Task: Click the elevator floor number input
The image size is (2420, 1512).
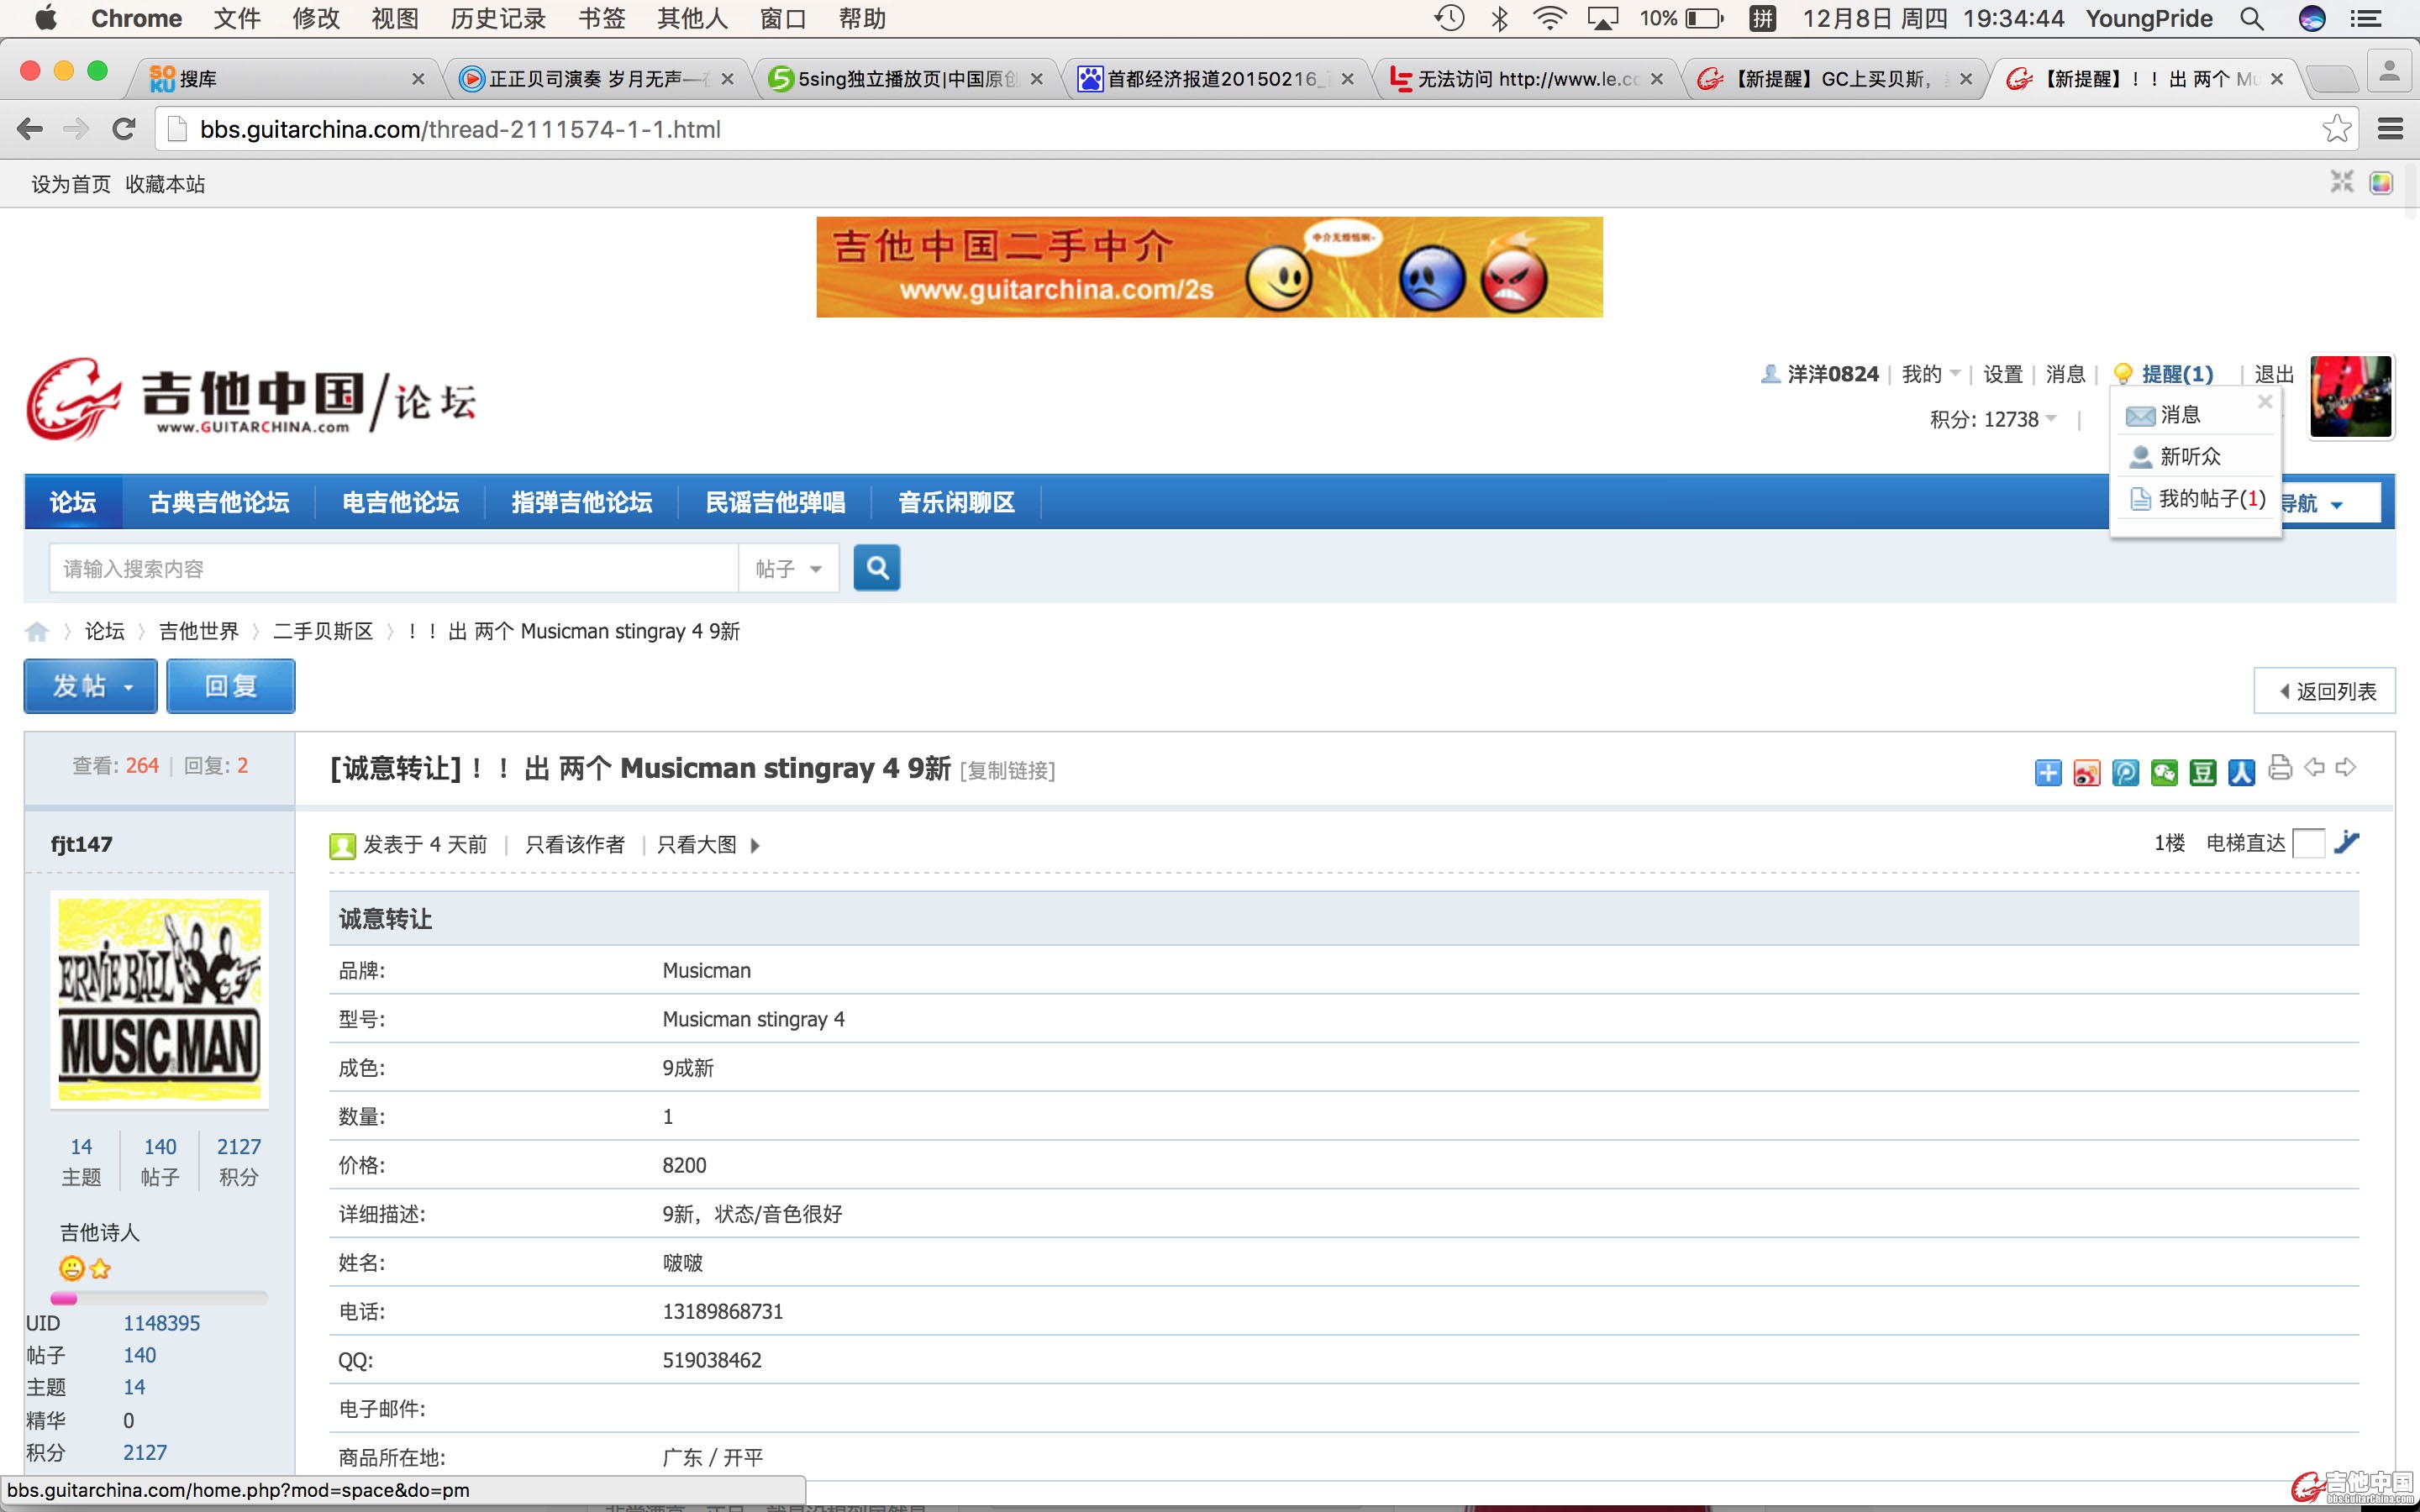Action: coord(2308,843)
